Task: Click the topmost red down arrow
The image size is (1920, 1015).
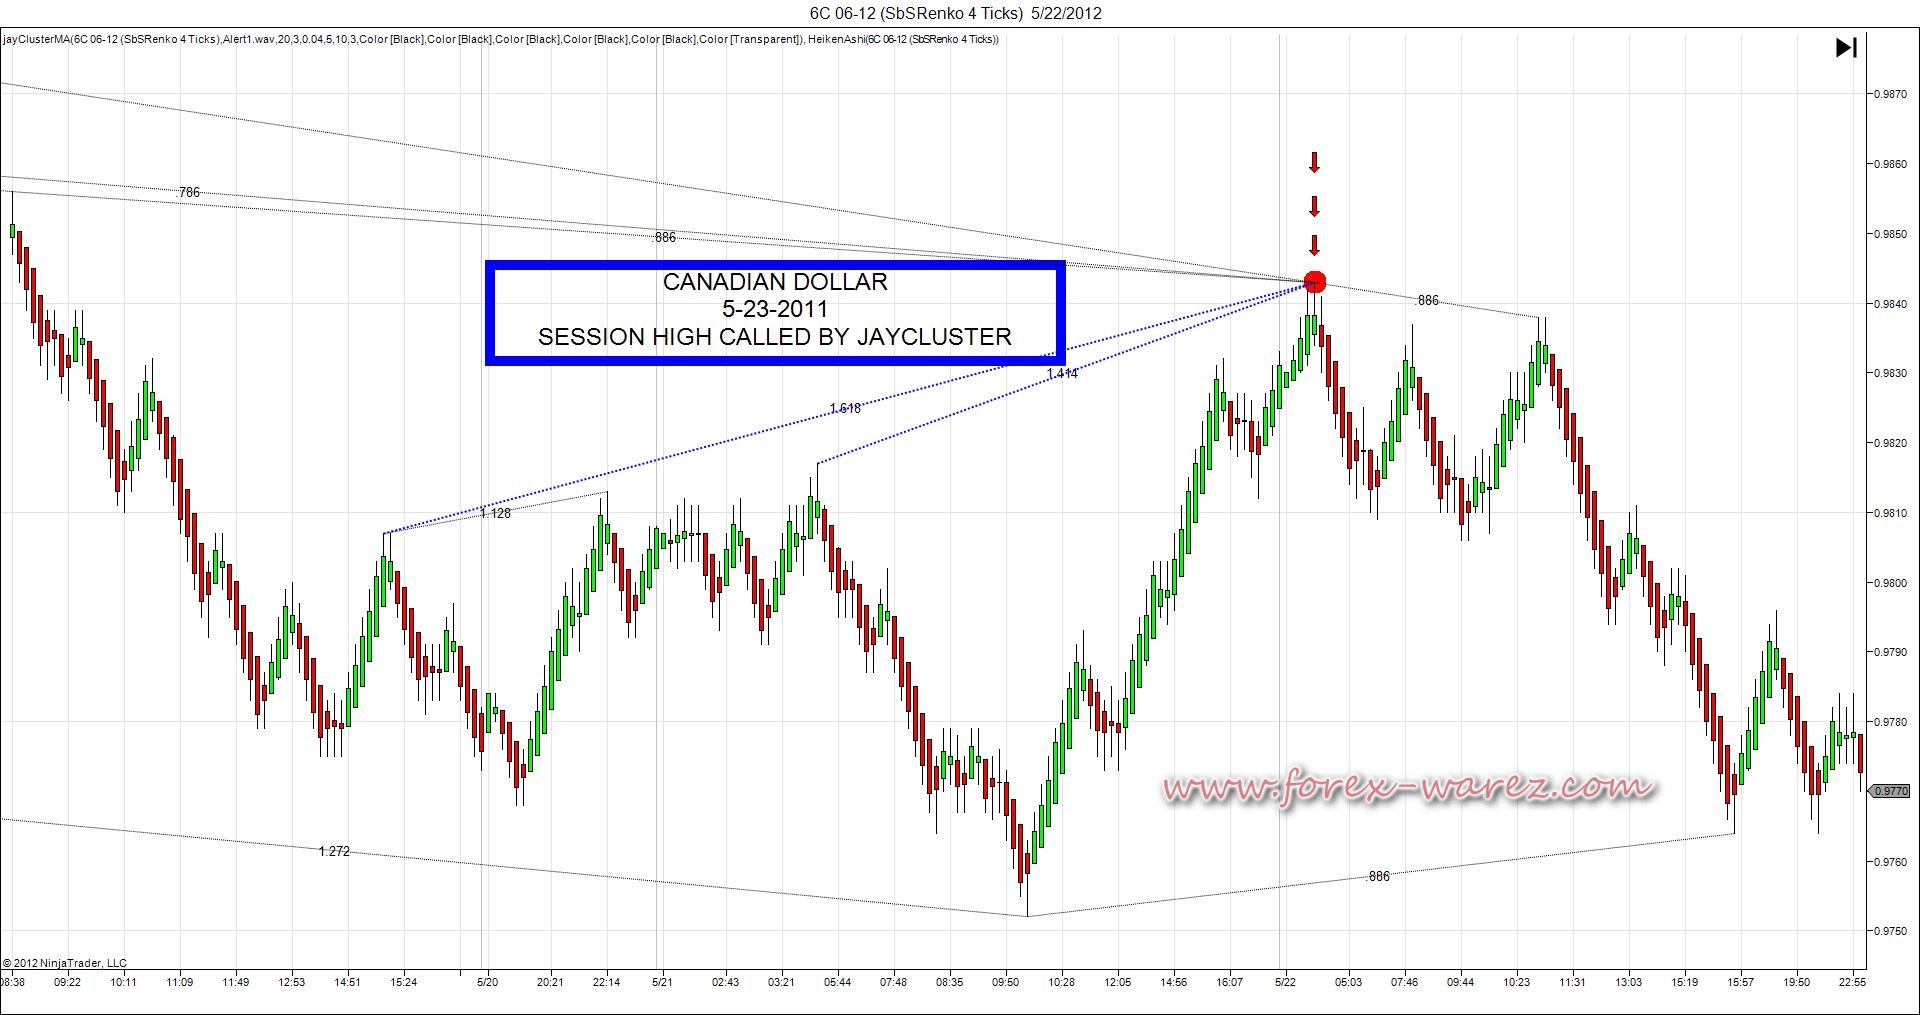Action: click(1315, 162)
